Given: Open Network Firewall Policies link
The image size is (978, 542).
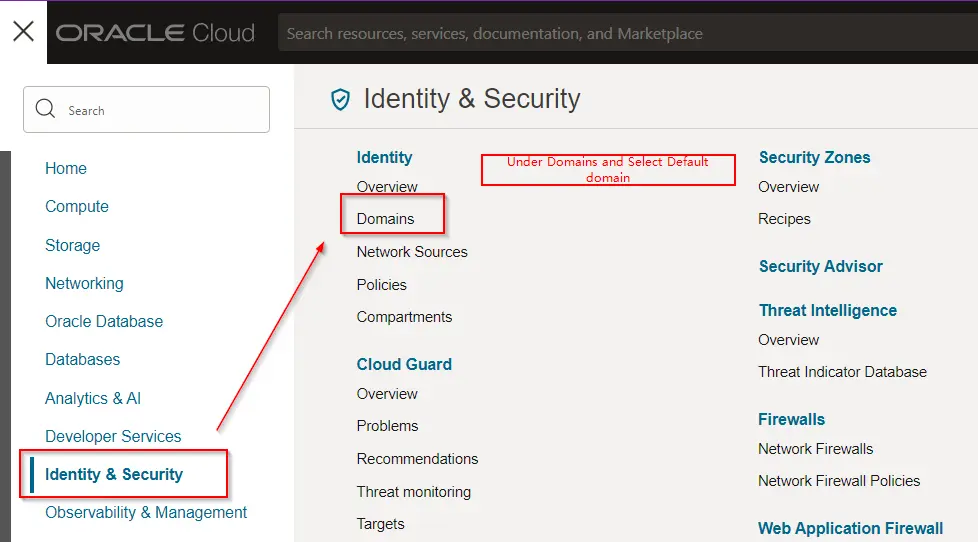Looking at the screenshot, I should pyautogui.click(x=839, y=481).
